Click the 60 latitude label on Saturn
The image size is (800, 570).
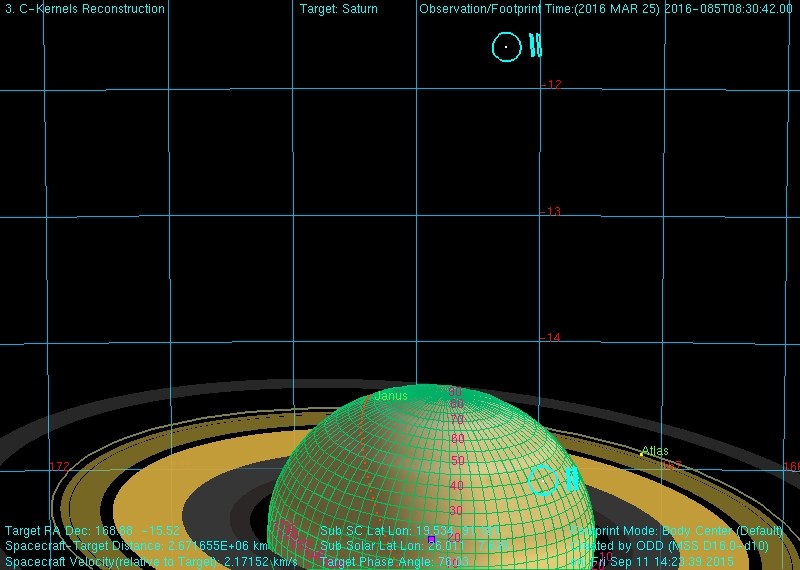(458, 438)
